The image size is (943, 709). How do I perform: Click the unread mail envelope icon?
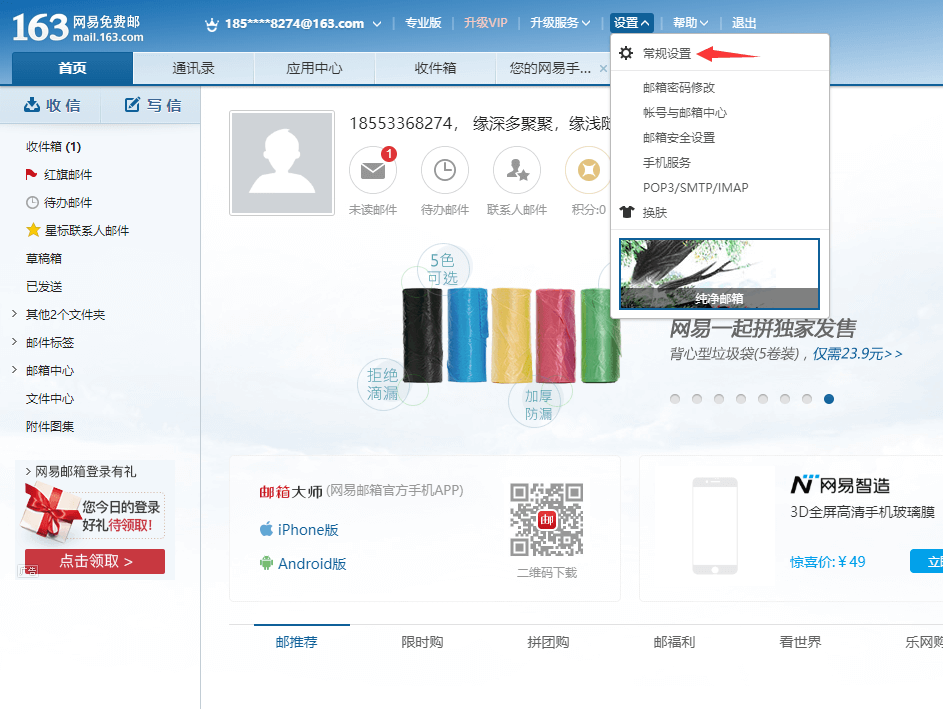coord(372,171)
